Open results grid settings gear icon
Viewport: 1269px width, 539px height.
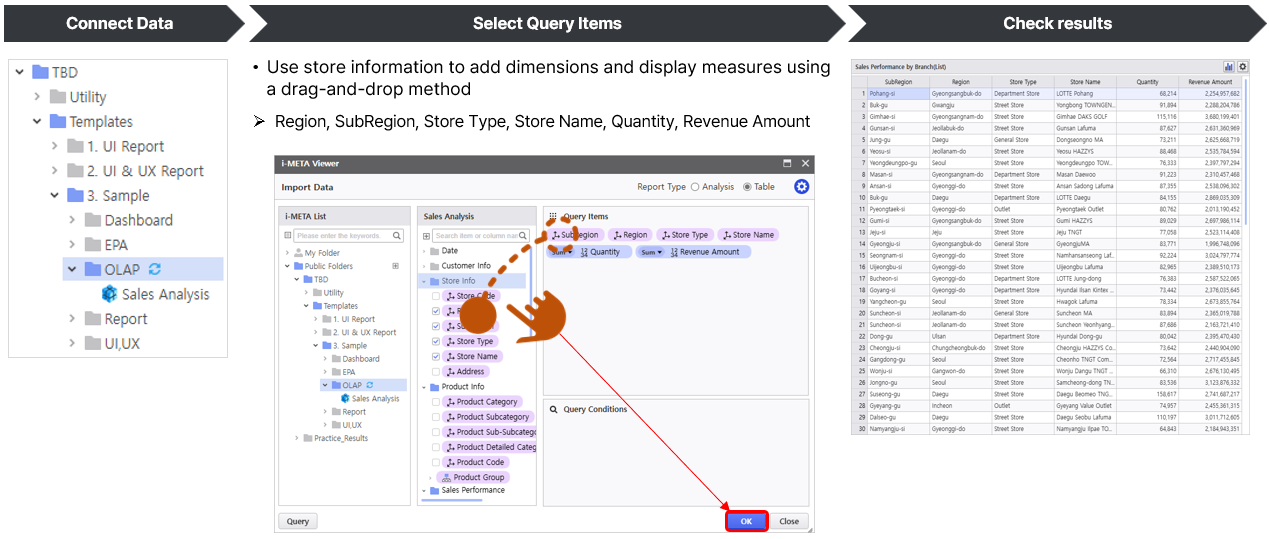1243,66
